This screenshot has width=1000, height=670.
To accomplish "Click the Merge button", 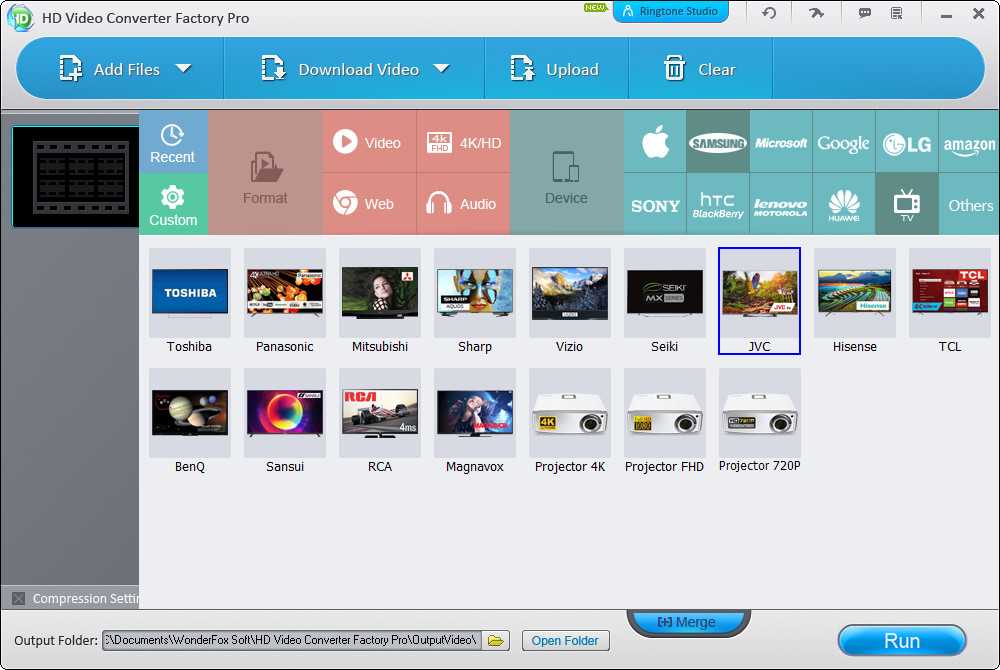I will (687, 622).
